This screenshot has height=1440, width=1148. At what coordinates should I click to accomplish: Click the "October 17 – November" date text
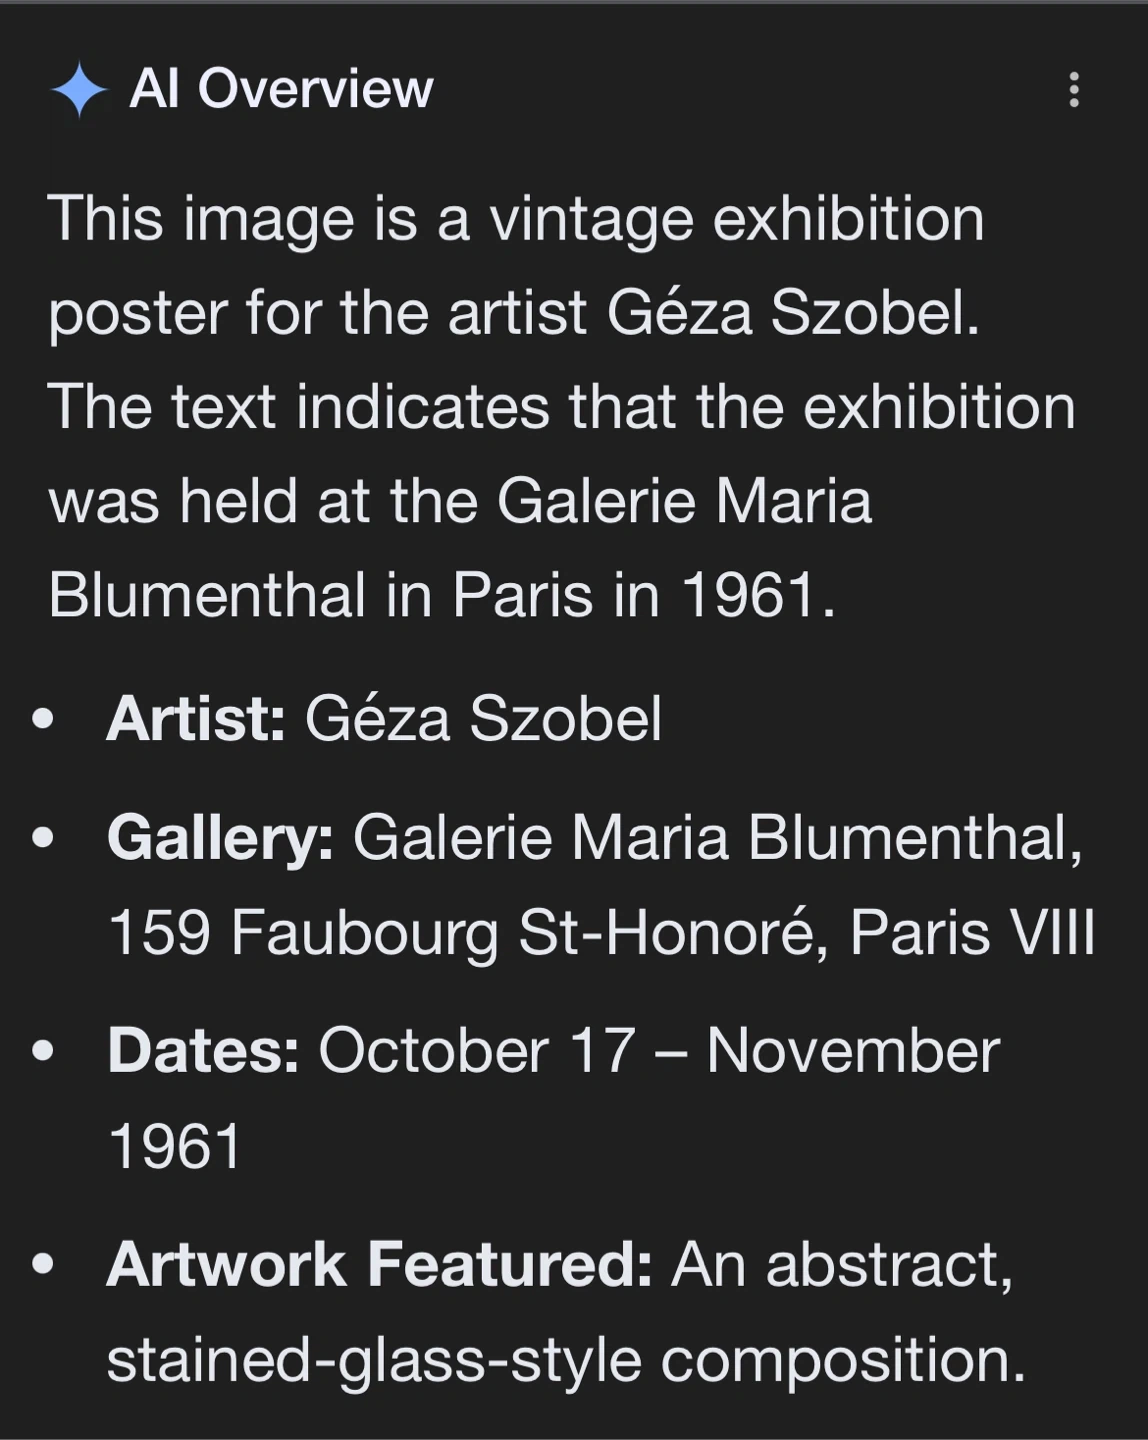pos(658,1051)
